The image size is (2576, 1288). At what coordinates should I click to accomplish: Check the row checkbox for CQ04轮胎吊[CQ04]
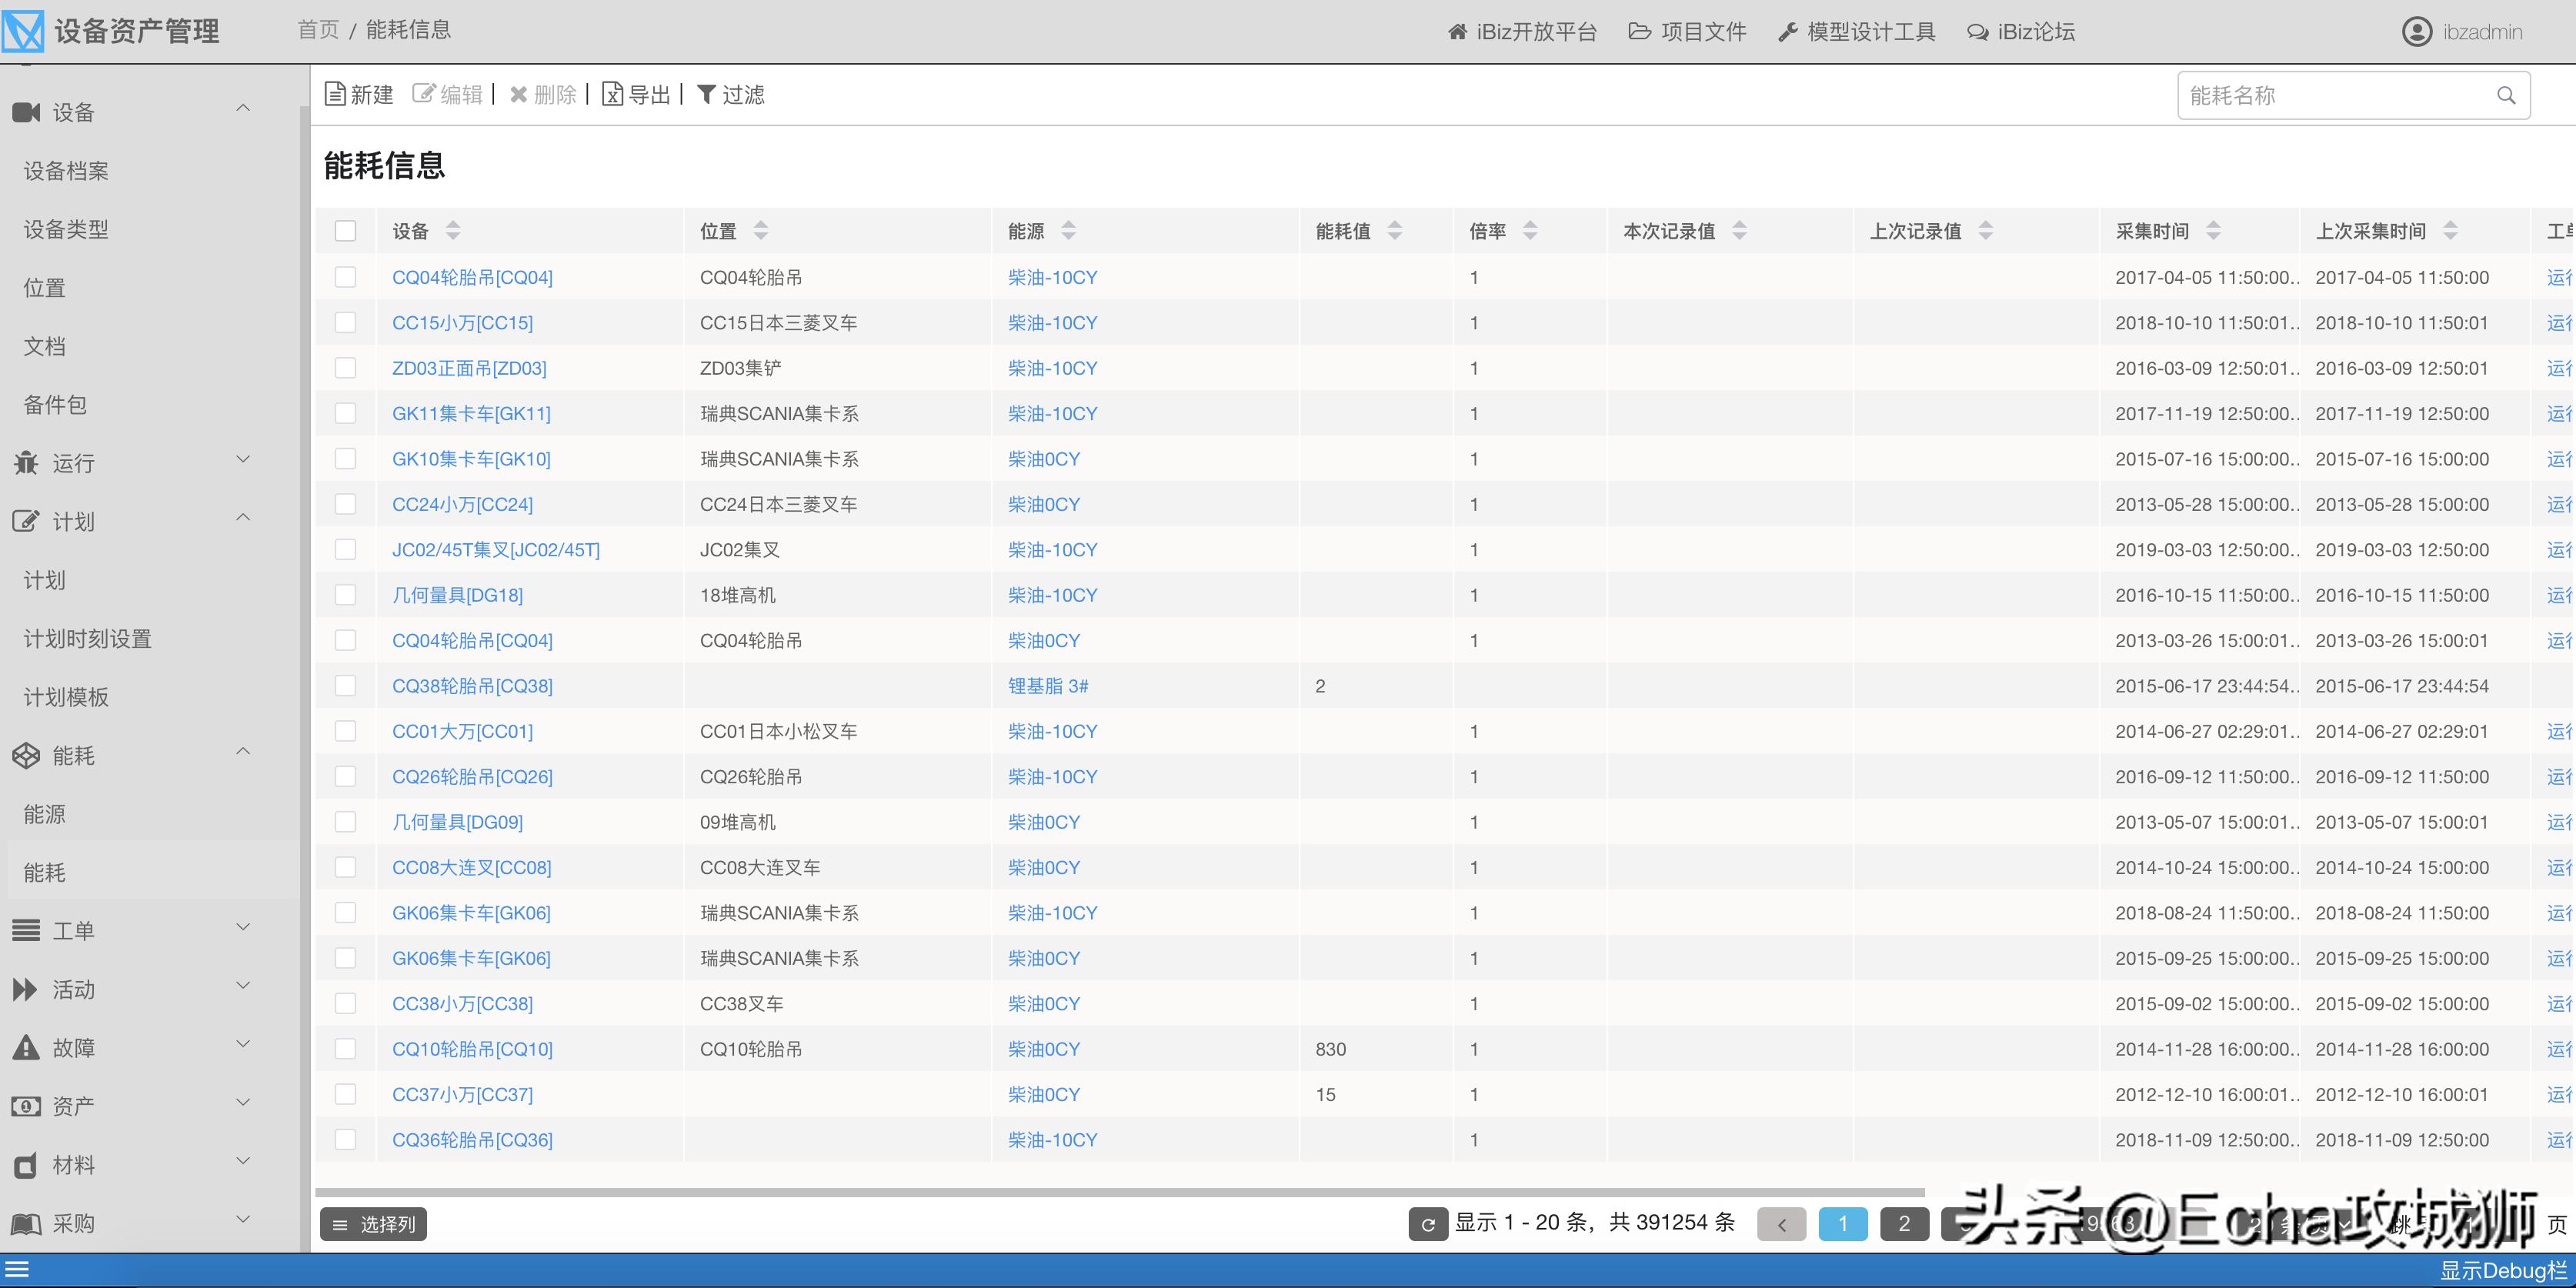click(x=345, y=277)
